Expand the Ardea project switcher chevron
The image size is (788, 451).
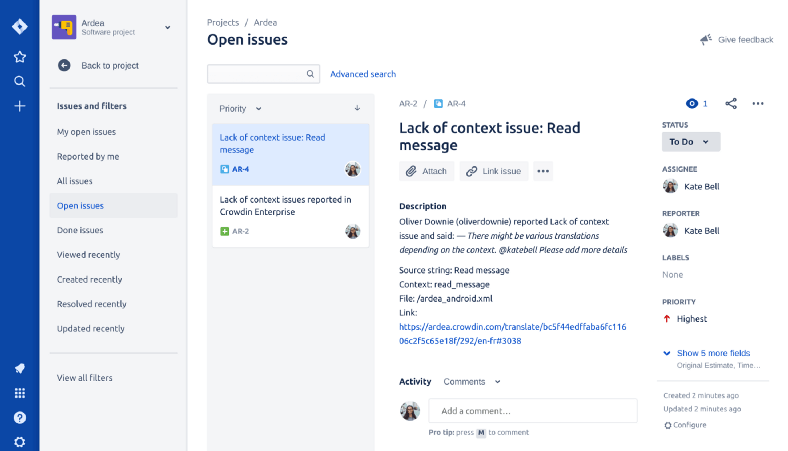tap(168, 28)
